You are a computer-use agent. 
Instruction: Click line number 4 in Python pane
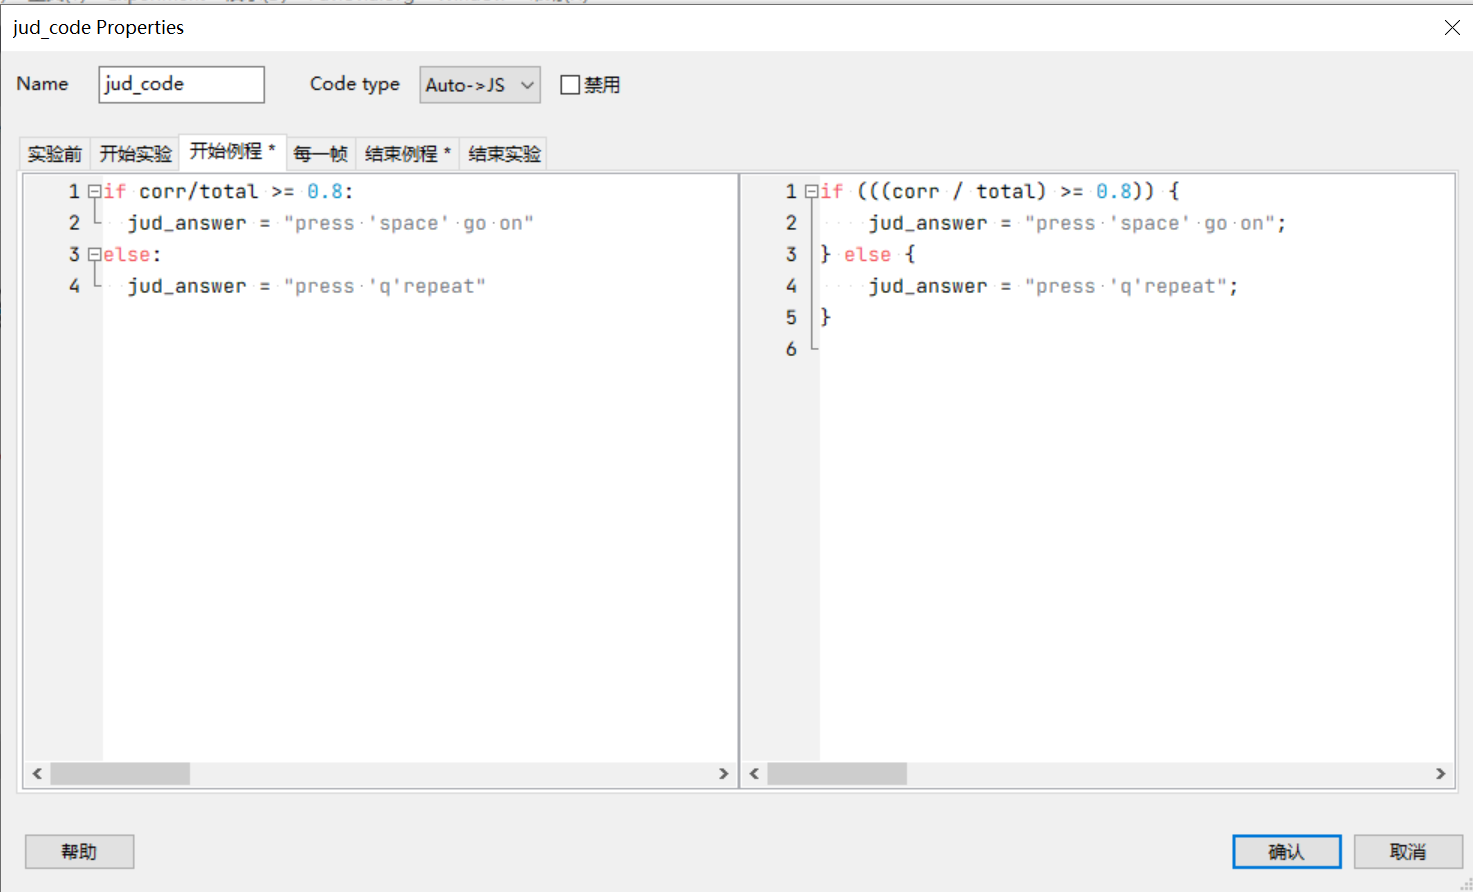[74, 286]
